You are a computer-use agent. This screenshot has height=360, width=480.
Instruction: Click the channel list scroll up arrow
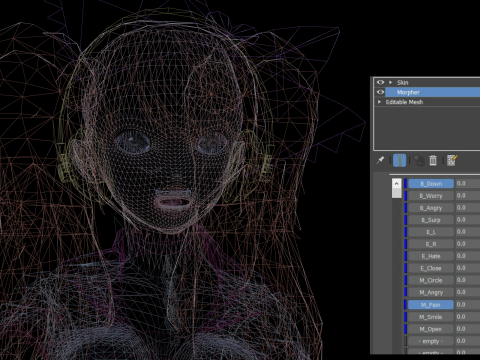pyautogui.click(x=396, y=183)
